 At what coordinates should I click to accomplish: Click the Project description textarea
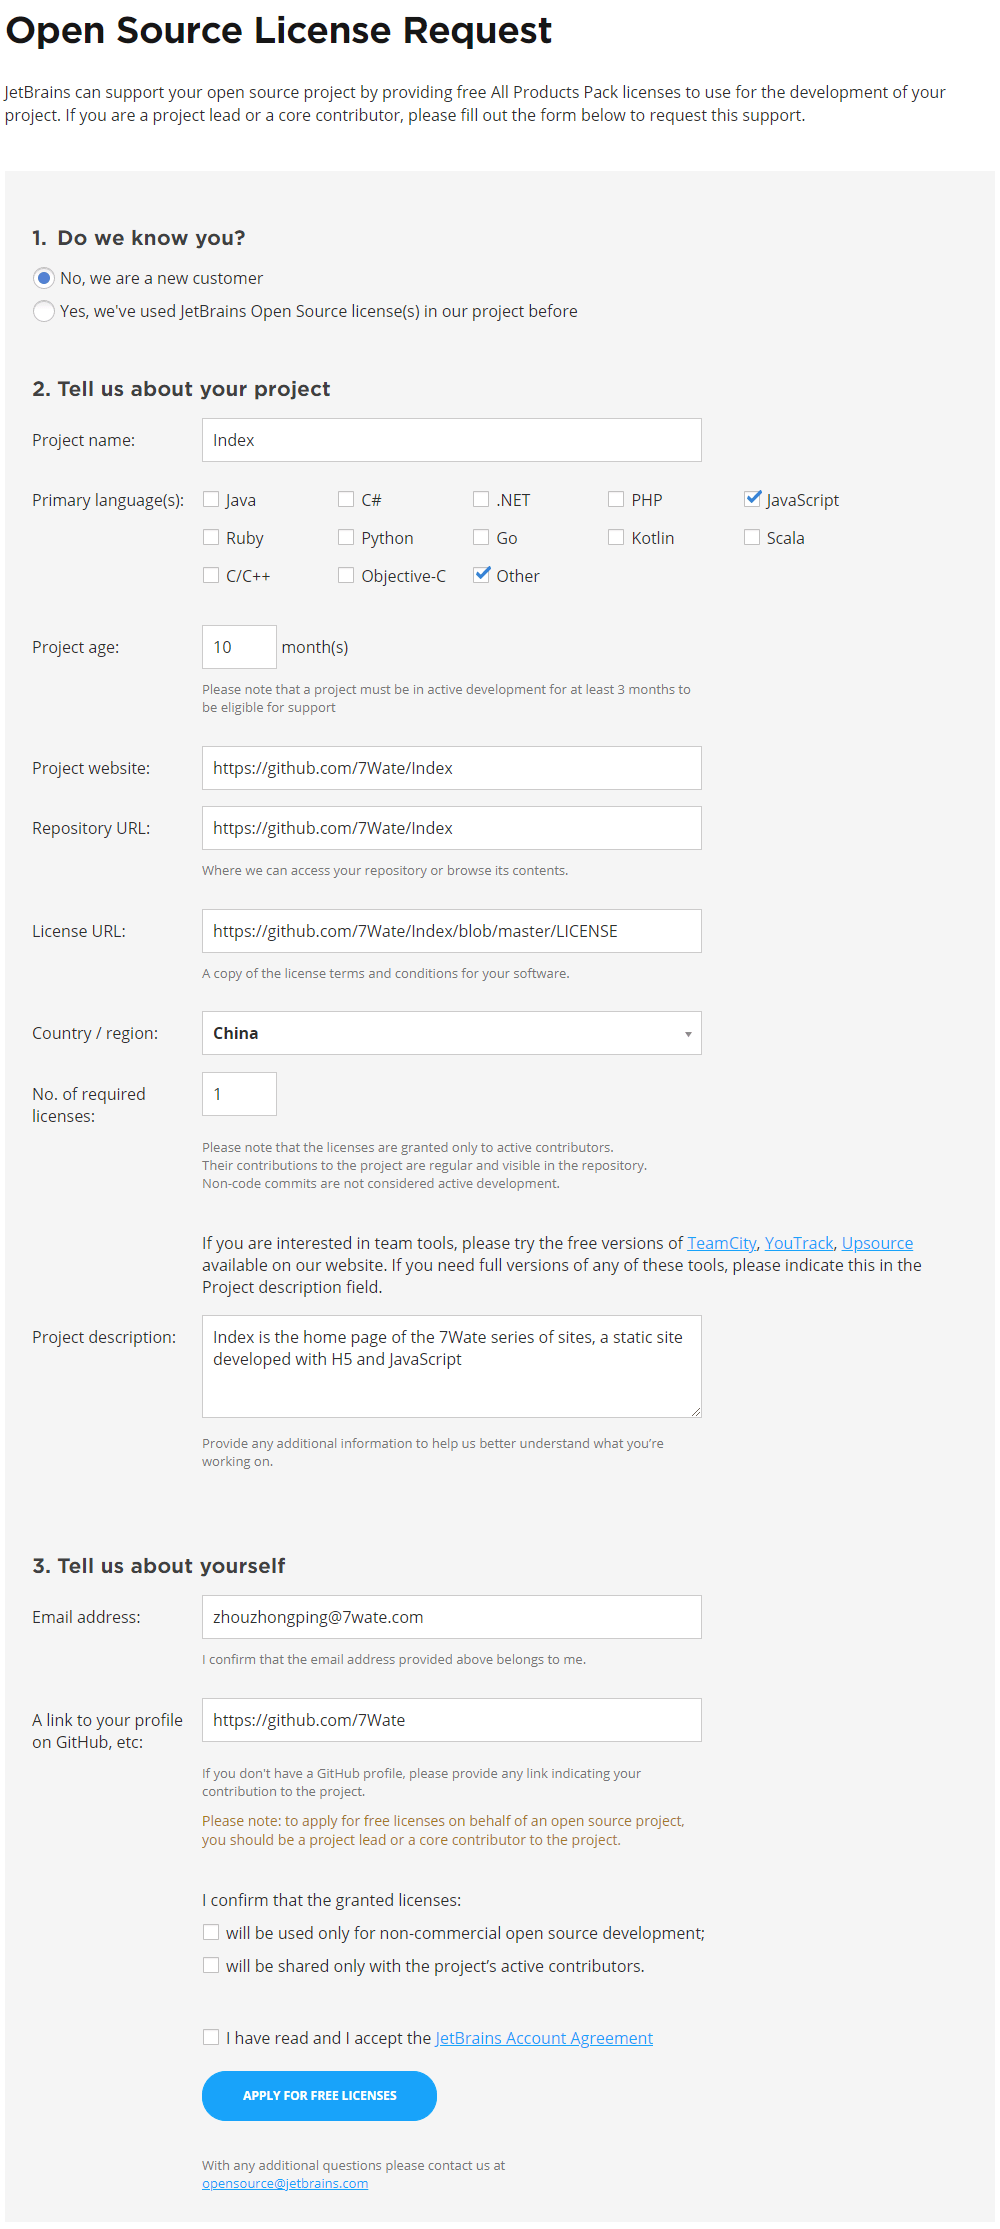coord(451,1366)
